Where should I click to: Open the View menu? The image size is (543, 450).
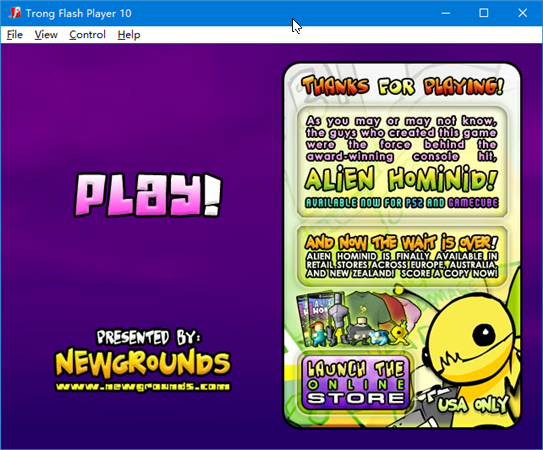point(46,35)
